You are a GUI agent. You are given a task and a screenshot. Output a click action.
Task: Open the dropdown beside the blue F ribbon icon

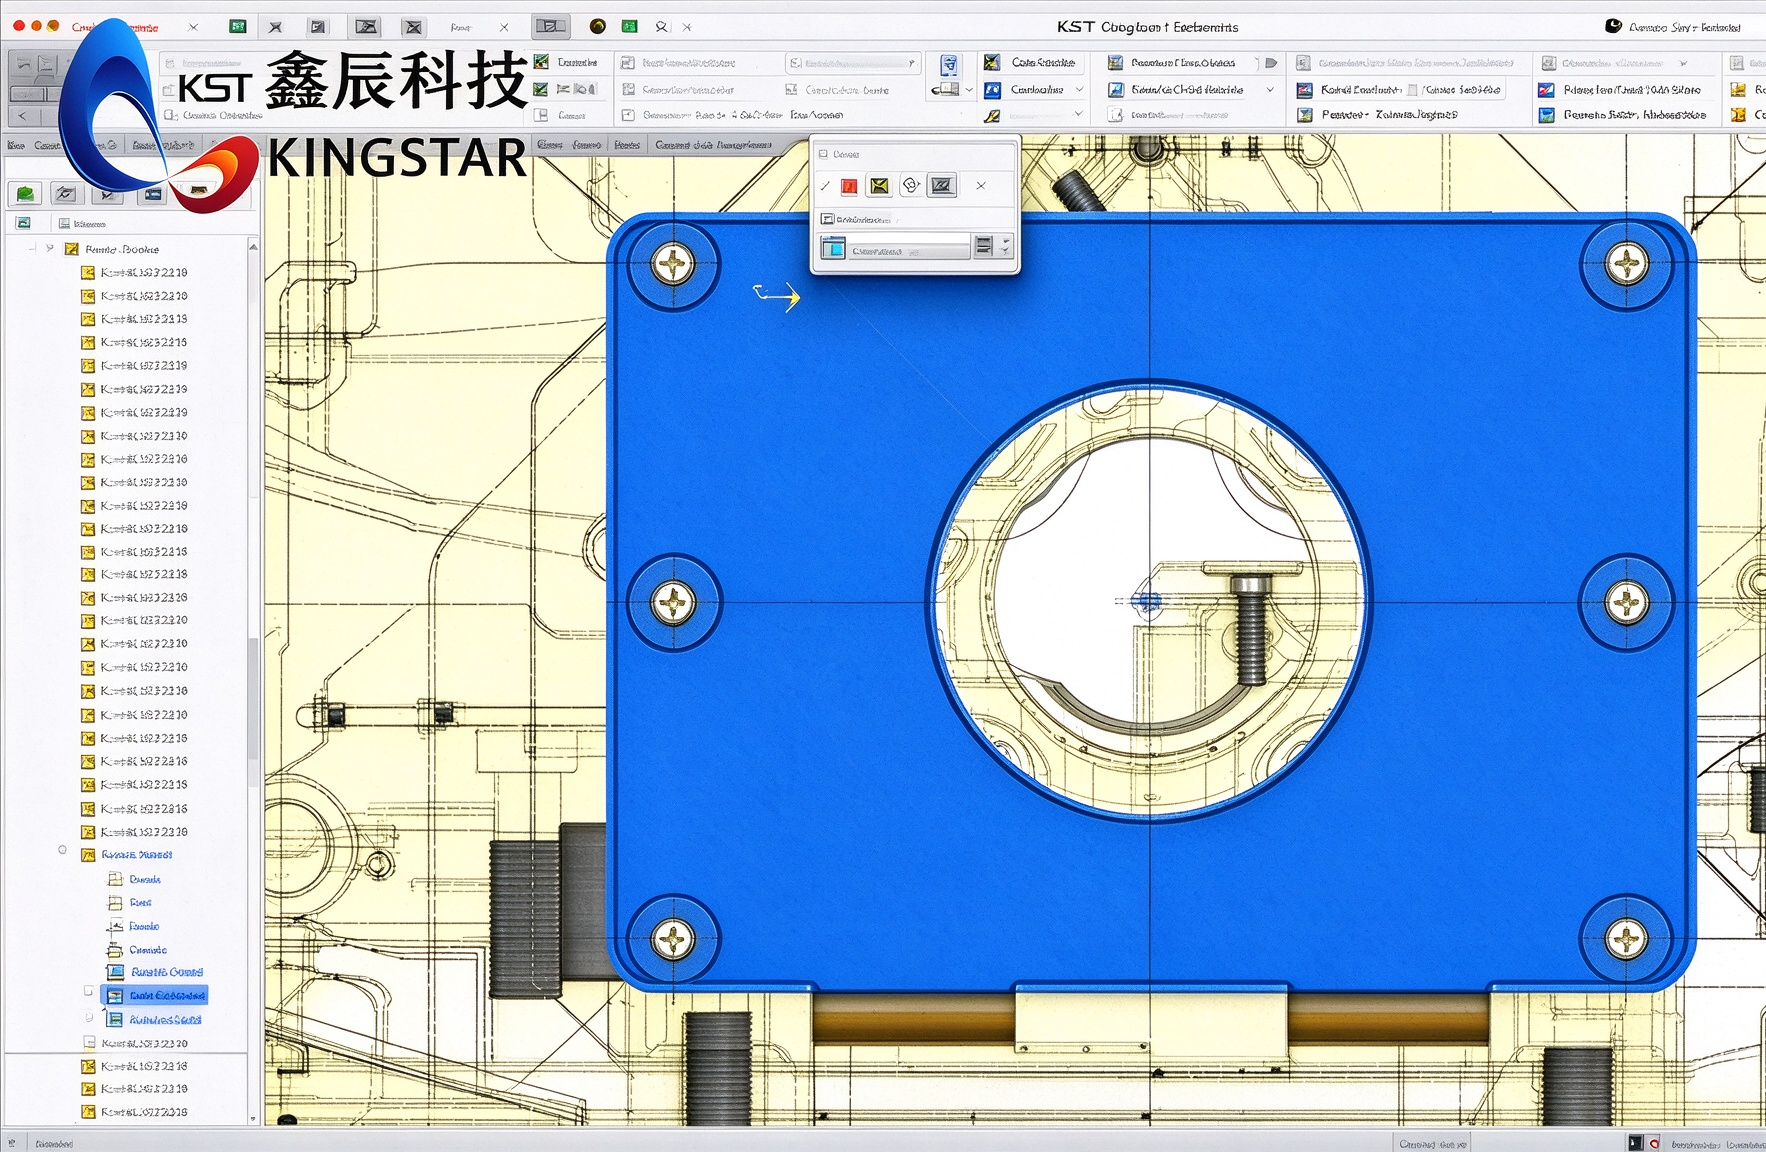1079,90
